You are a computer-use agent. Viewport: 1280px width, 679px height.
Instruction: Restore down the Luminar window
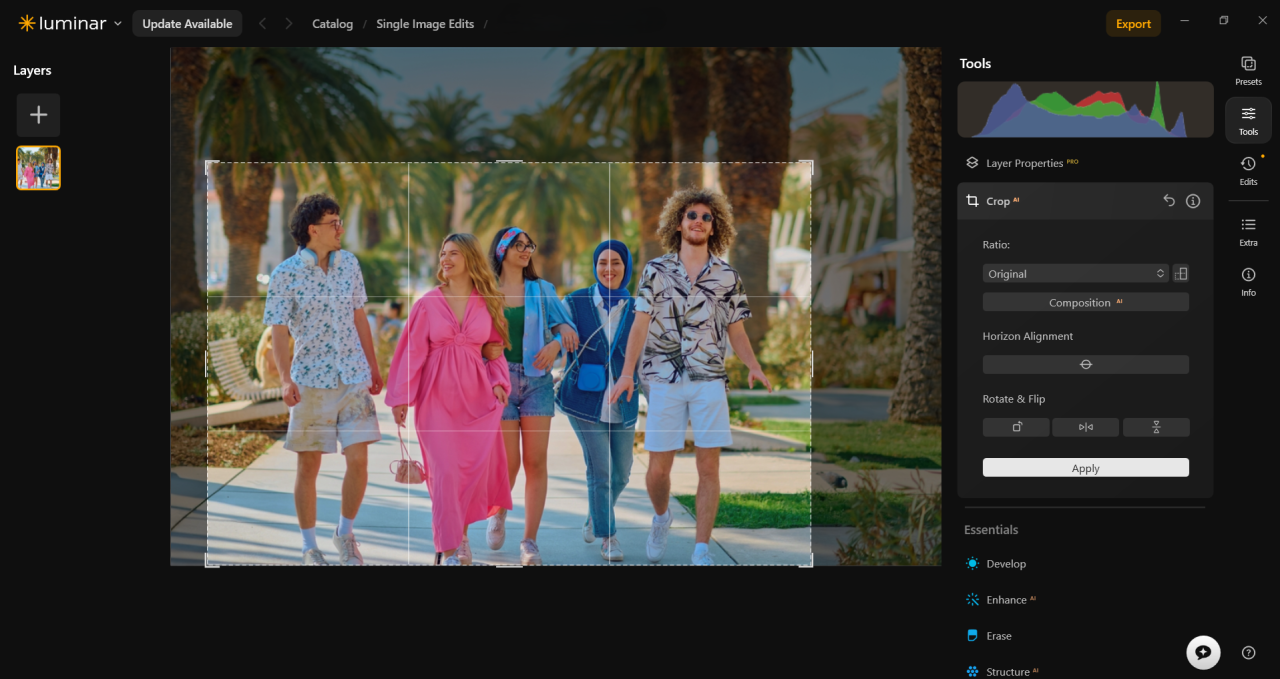click(1224, 21)
